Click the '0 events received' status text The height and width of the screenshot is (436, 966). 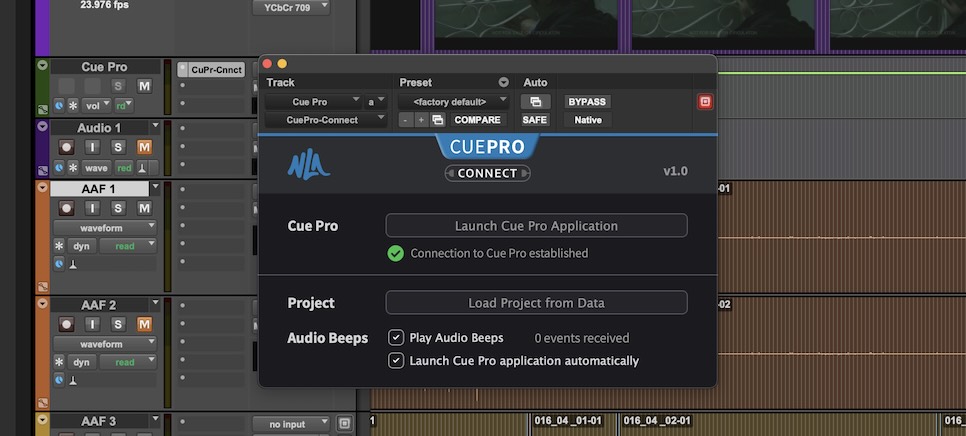[x=582, y=337]
